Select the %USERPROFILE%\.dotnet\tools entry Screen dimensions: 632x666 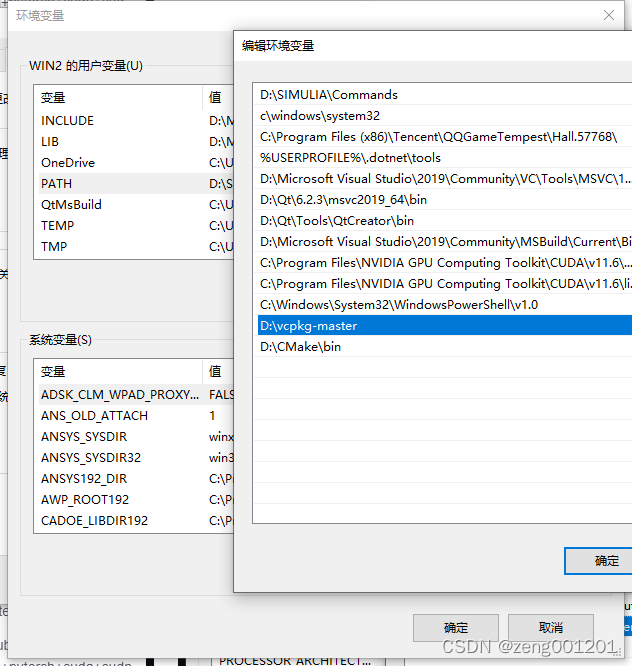coord(443,158)
